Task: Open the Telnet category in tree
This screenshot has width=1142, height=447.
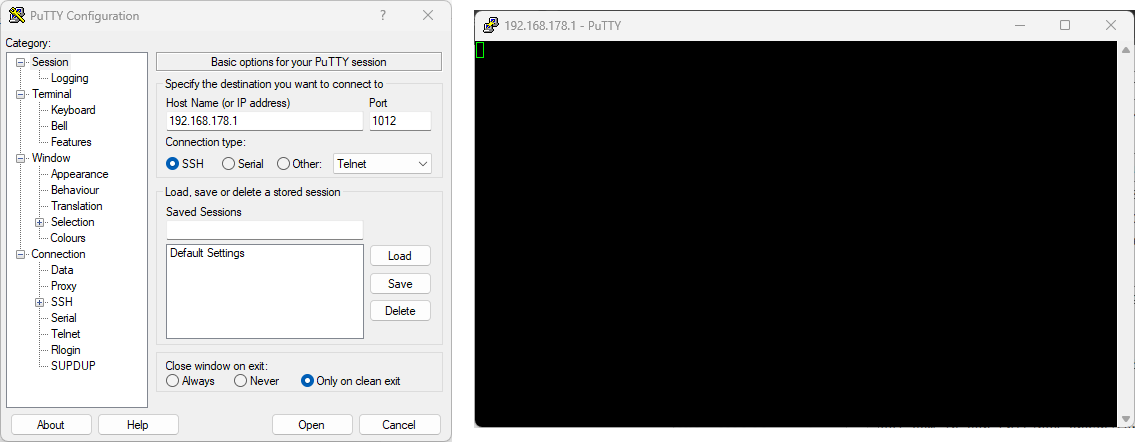Action: 66,335
